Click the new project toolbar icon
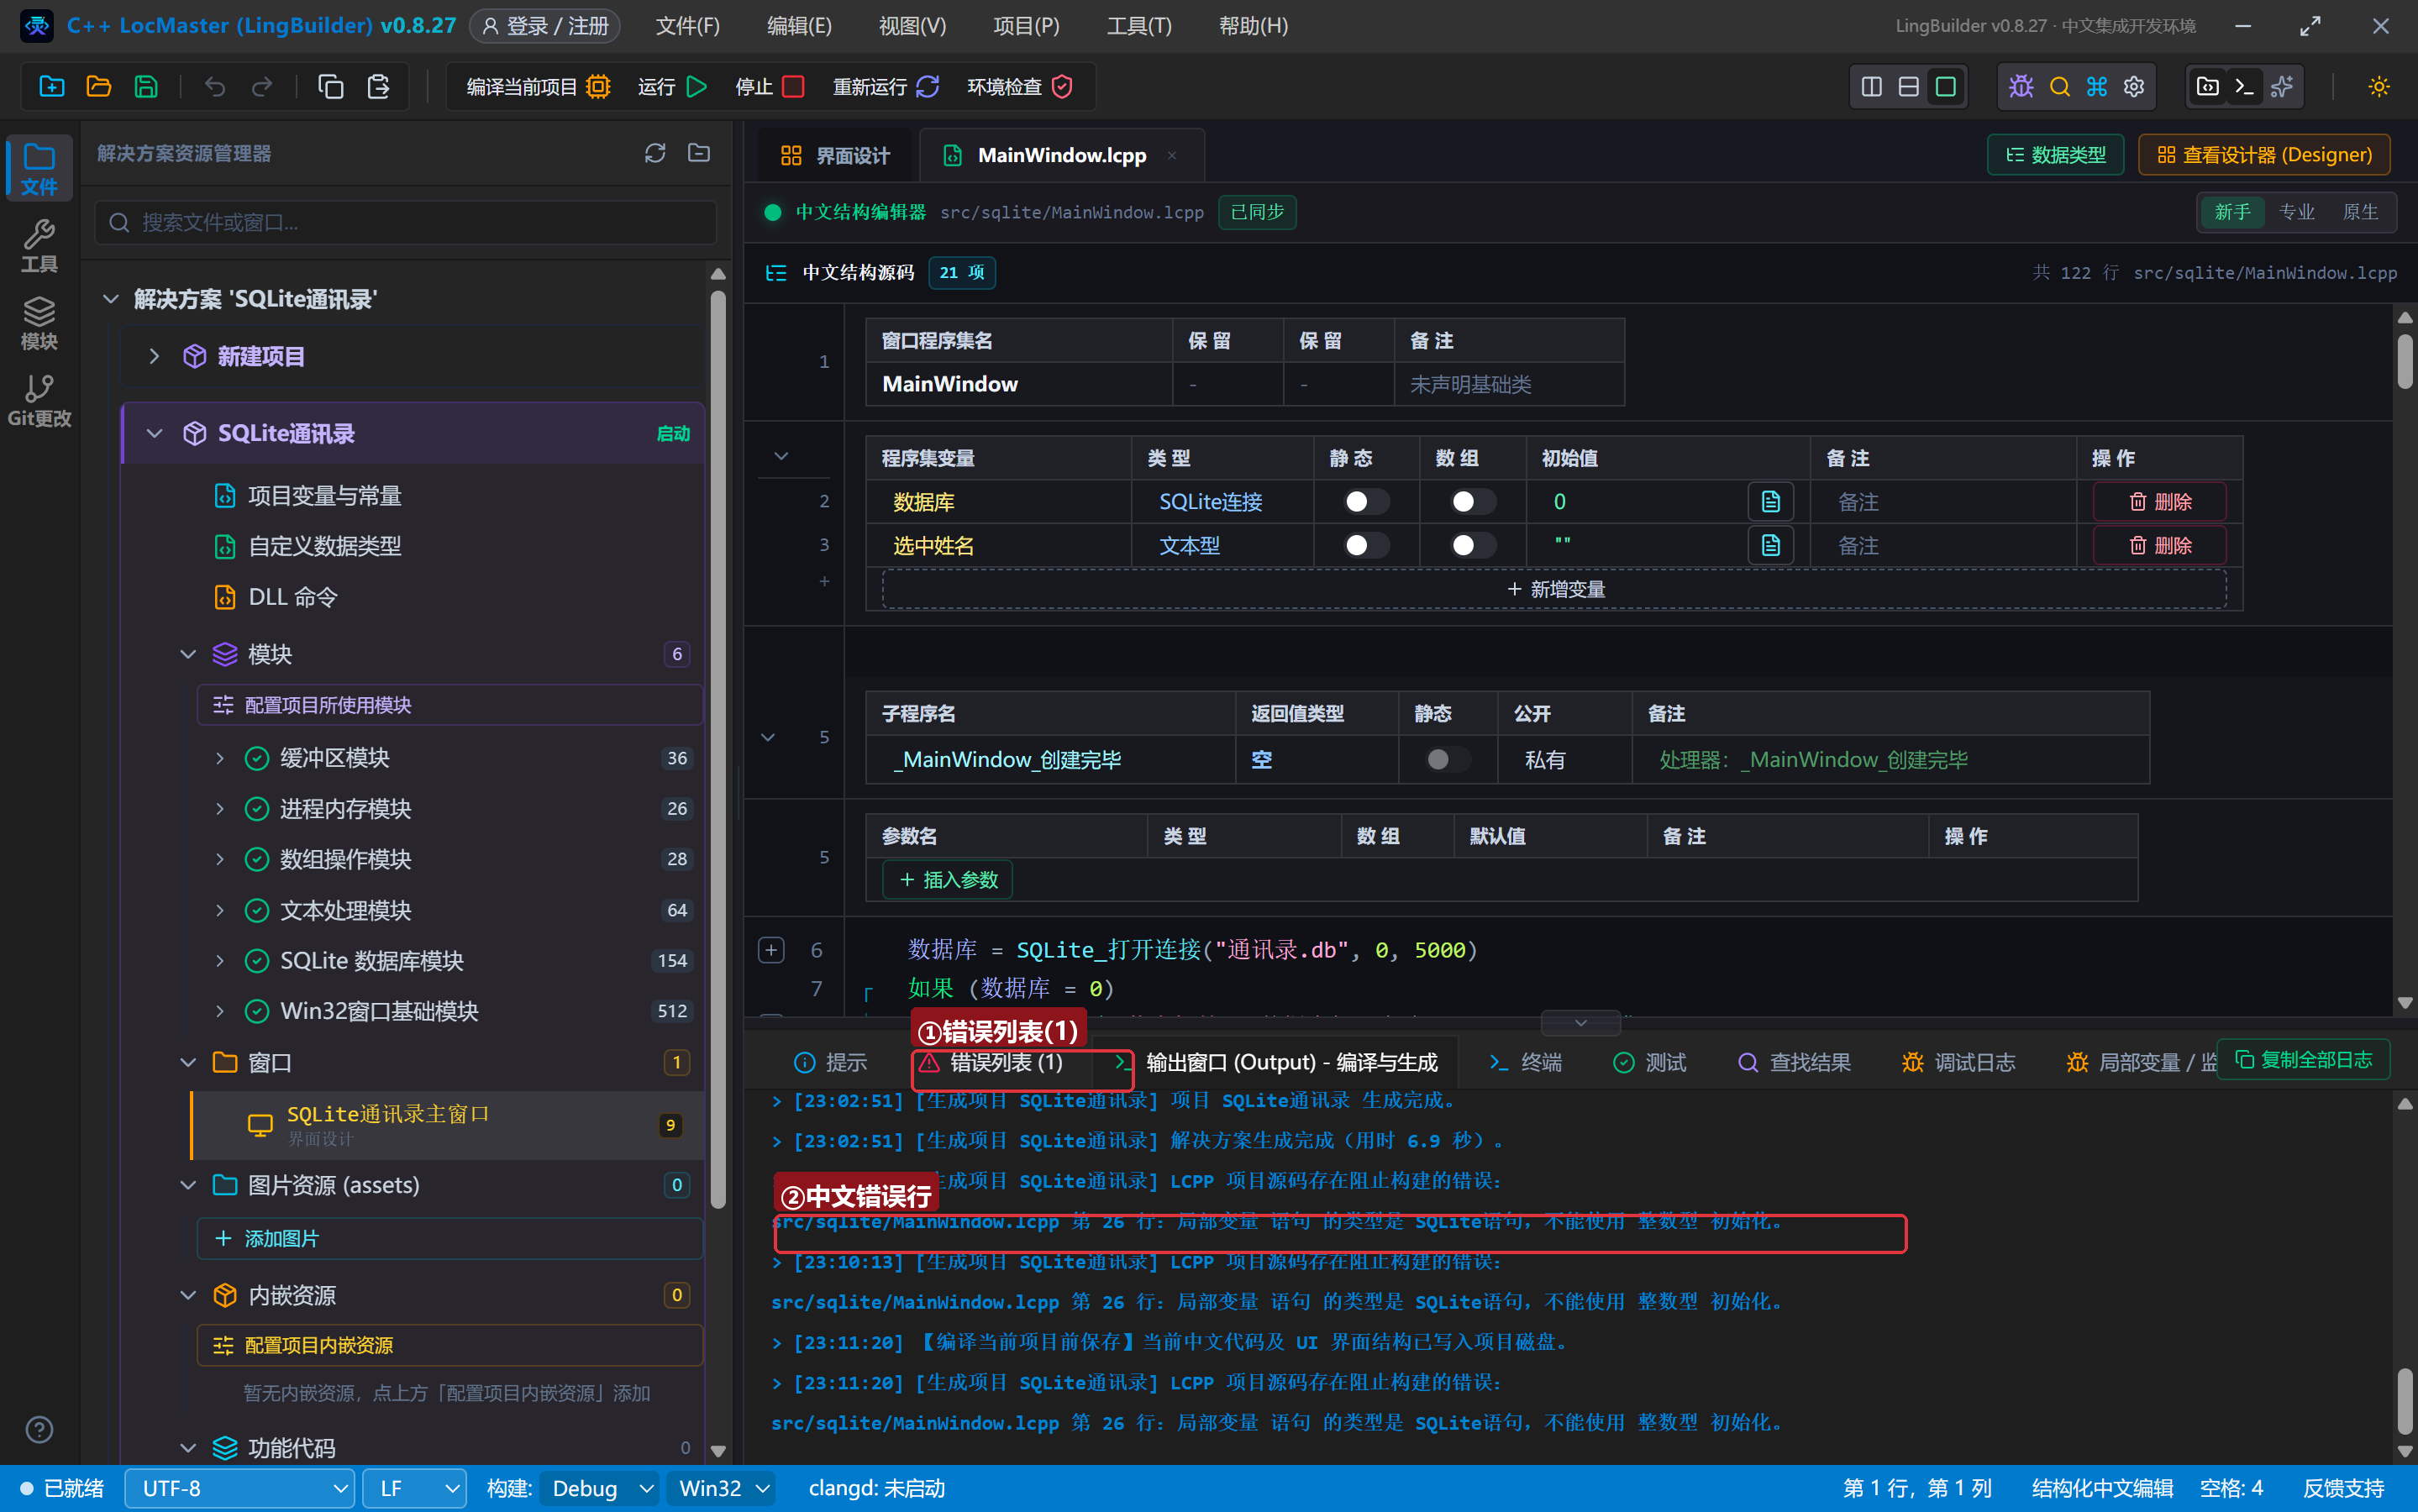The width and height of the screenshot is (2418, 1512). 52,87
